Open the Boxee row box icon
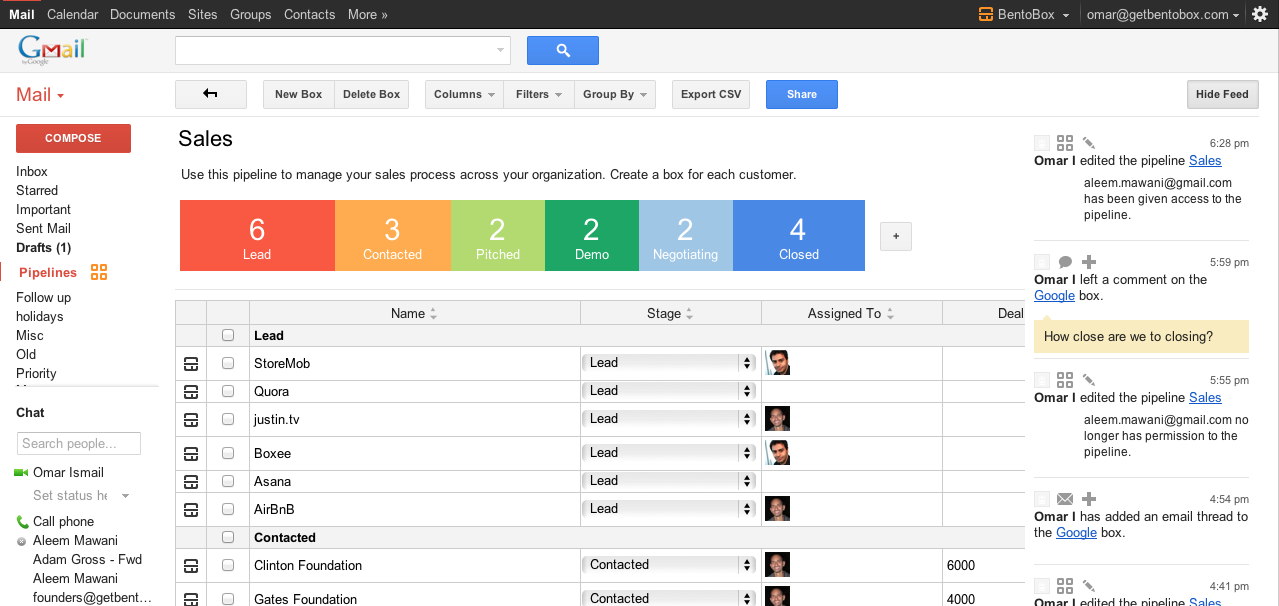The image size is (1279, 606). tap(191, 453)
